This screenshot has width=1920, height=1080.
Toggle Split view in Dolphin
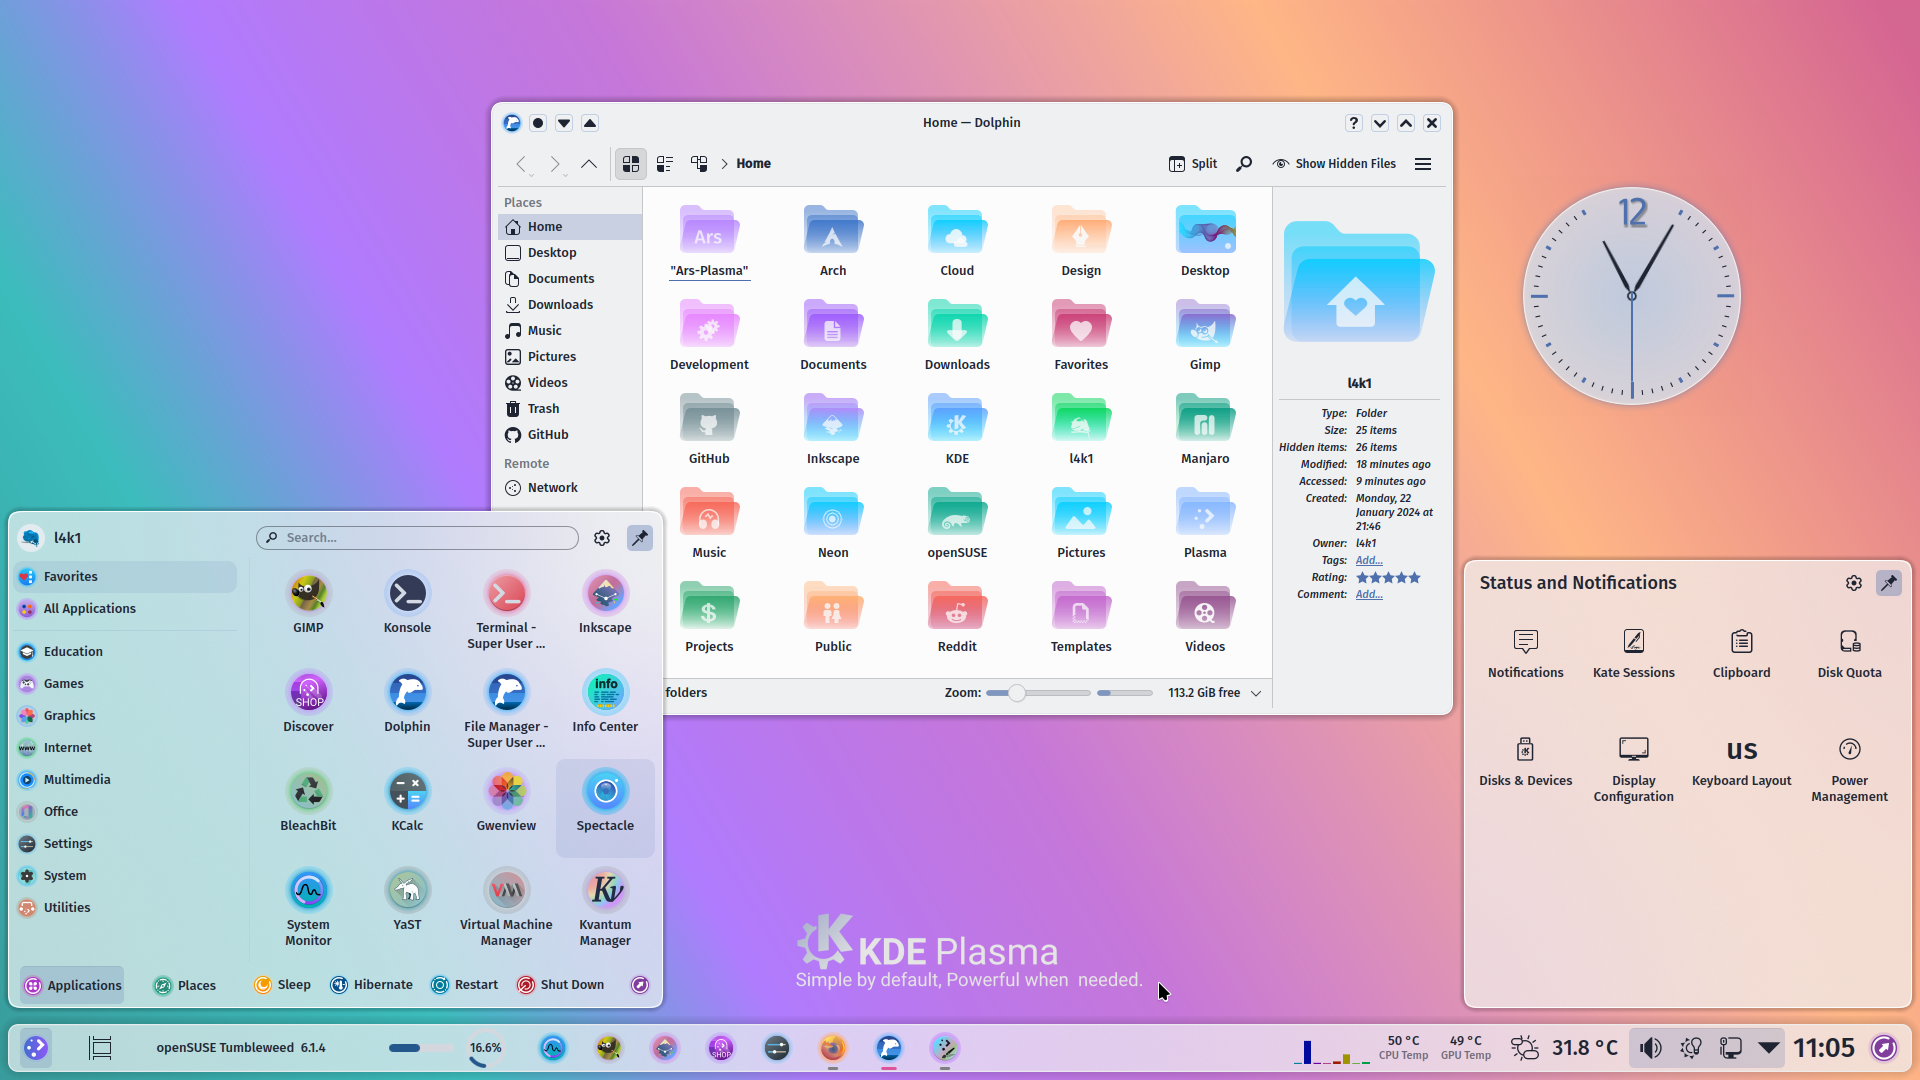[x=1193, y=164]
